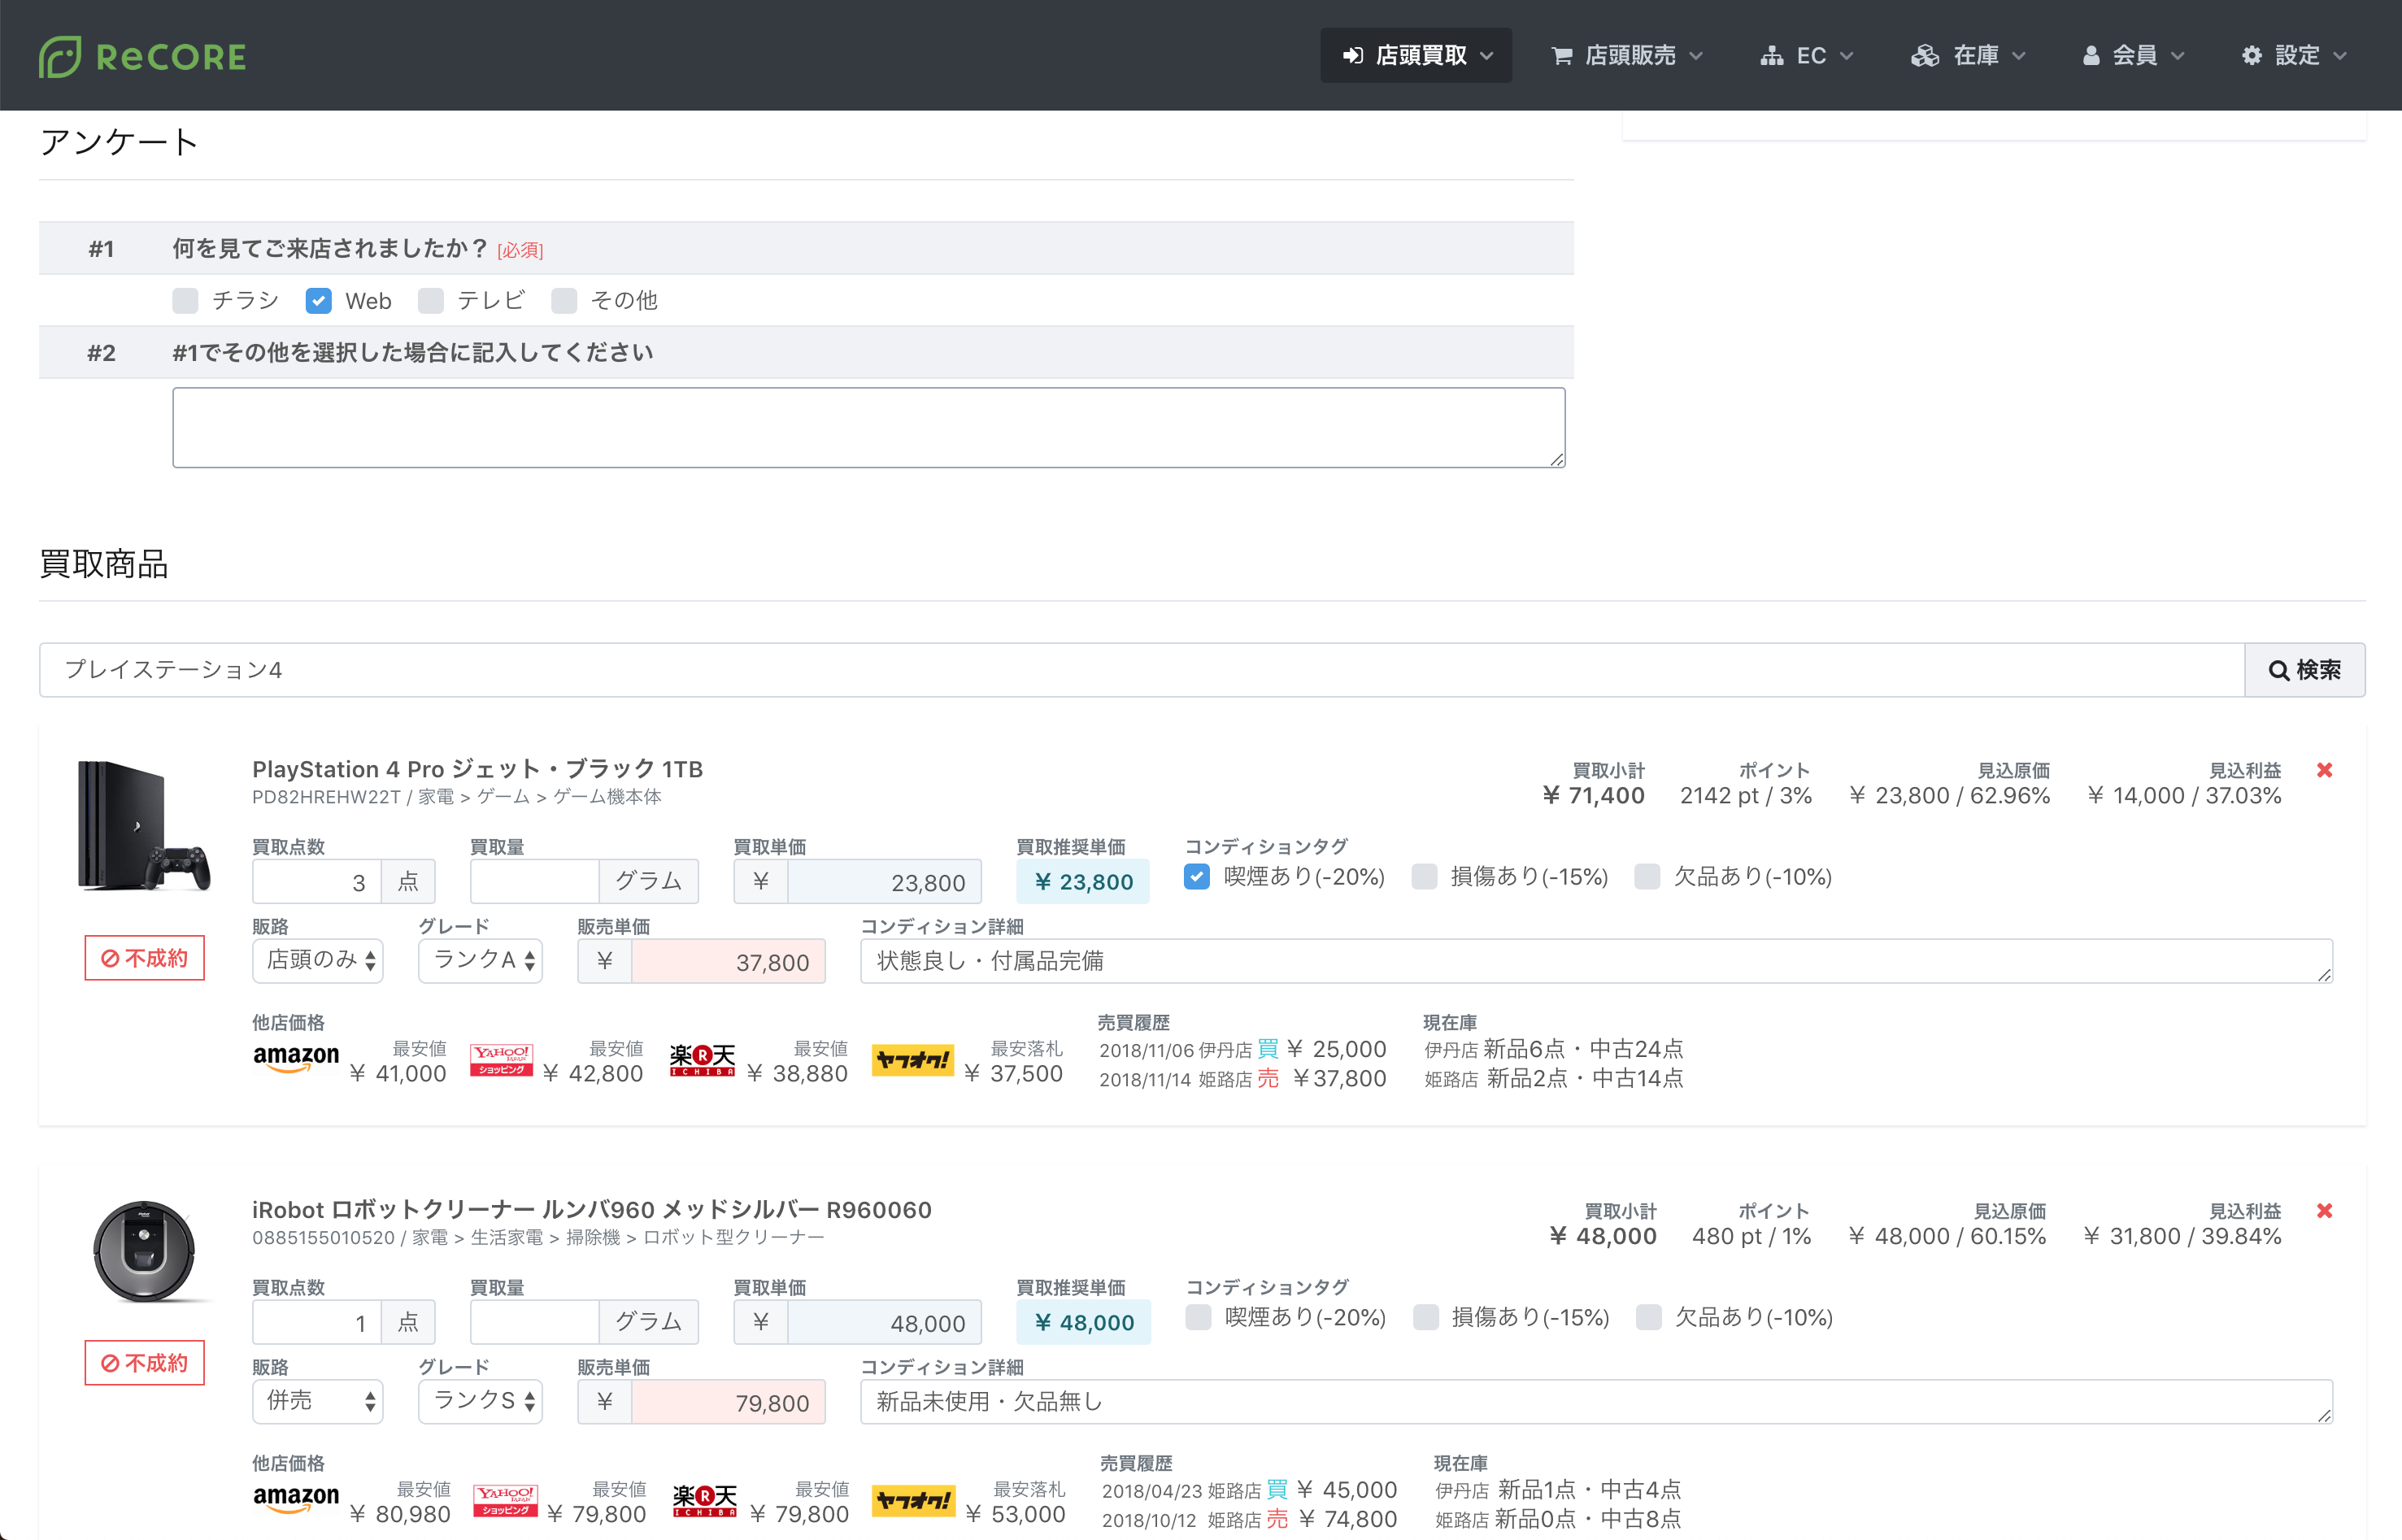
Task: Click condition detail 新品未使用・欠品無し
Action: coord(1596,1402)
